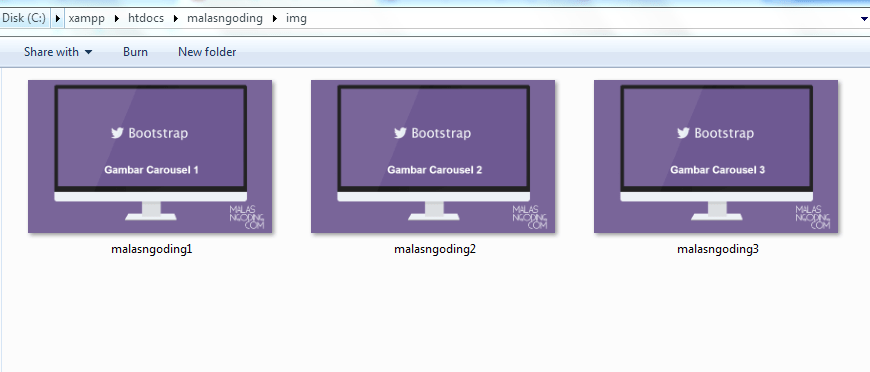Go to the xampp folder breadcrumb
This screenshot has height=372, width=870.
pyautogui.click(x=87, y=18)
